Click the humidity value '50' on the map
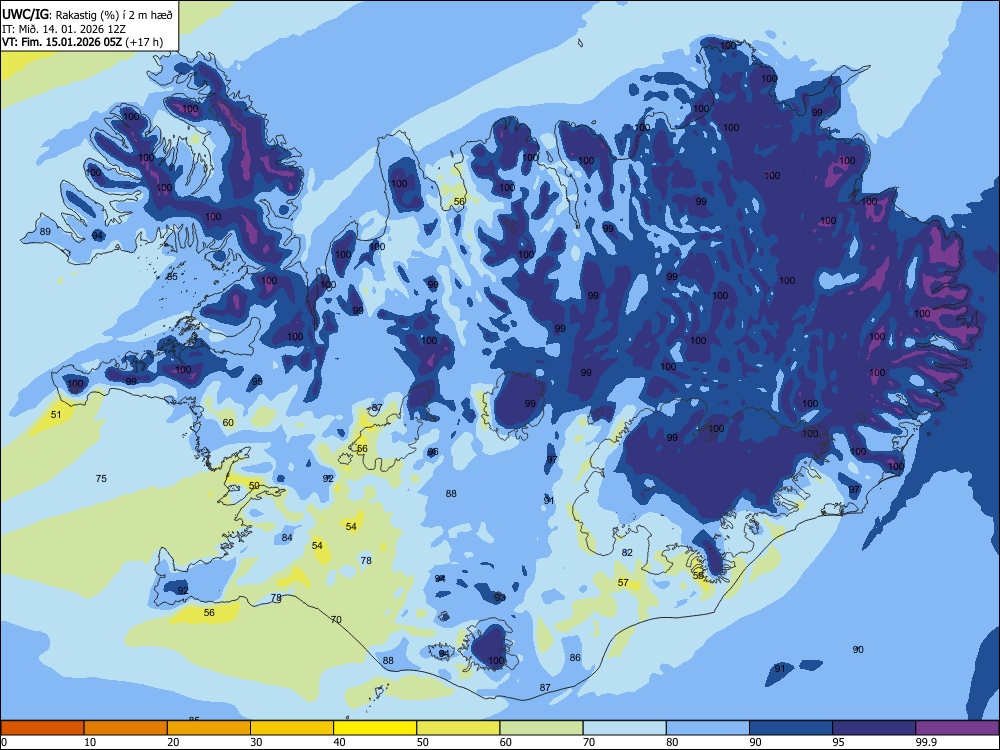Image resolution: width=1000 pixels, height=750 pixels. tap(254, 486)
